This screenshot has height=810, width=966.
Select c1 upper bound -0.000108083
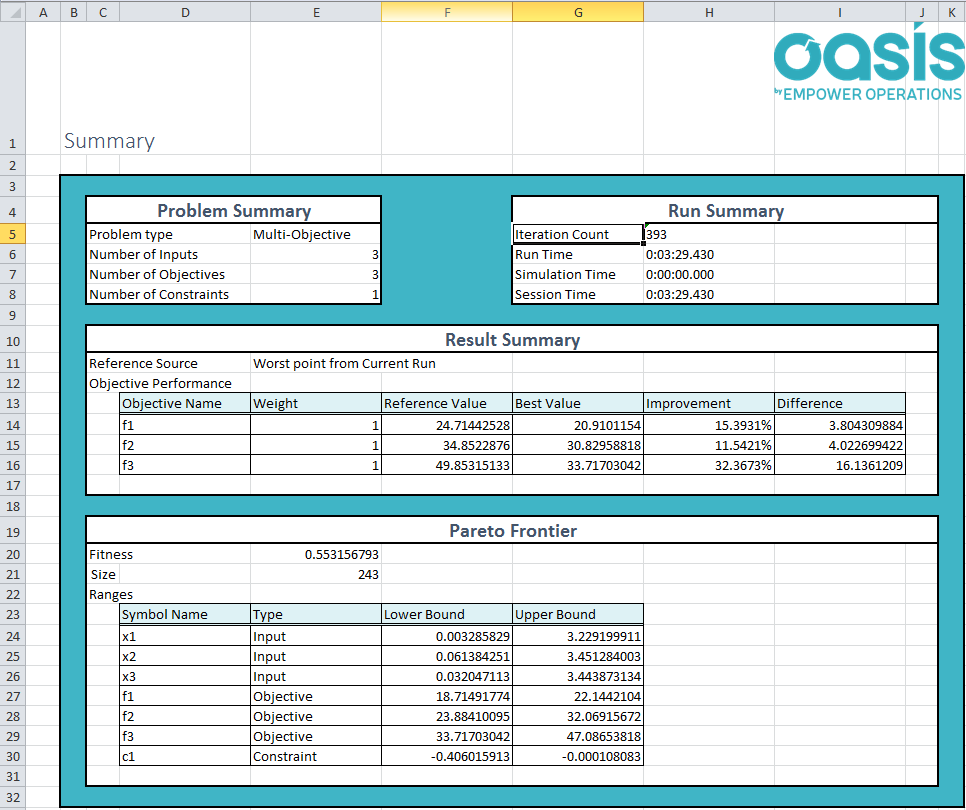point(578,756)
